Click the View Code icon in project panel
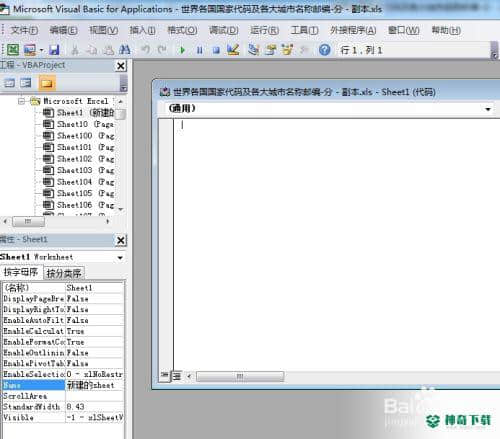Screen dimensions: 500x439 [x=9, y=83]
